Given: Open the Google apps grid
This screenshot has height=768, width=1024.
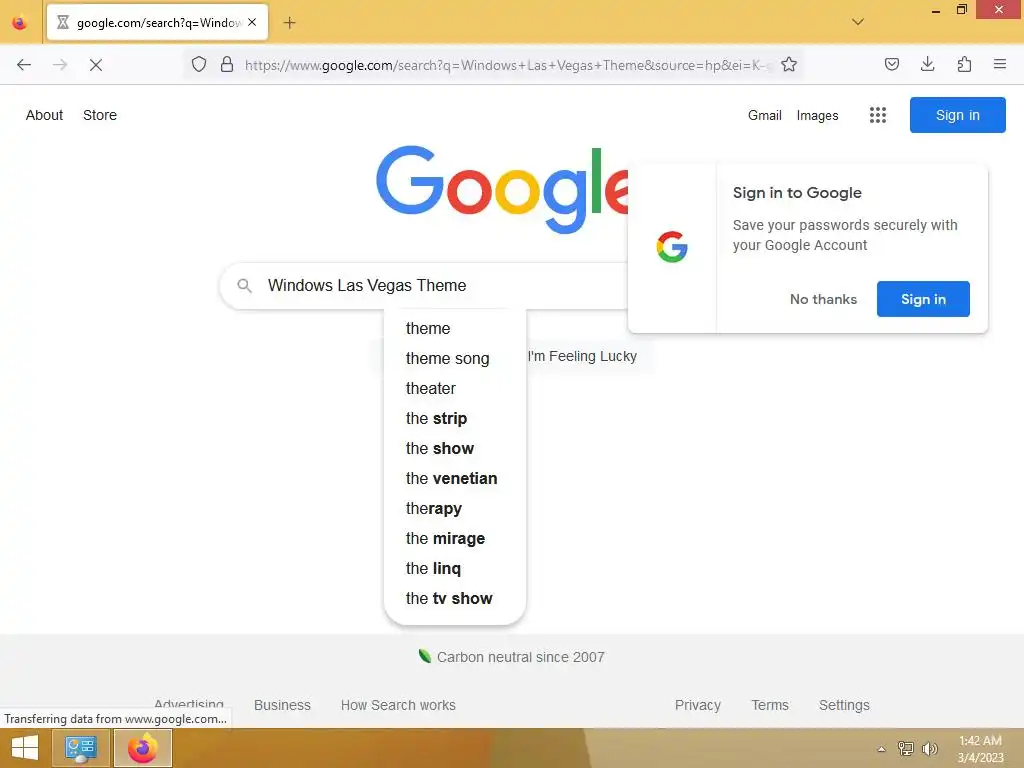Looking at the screenshot, I should pyautogui.click(x=878, y=115).
